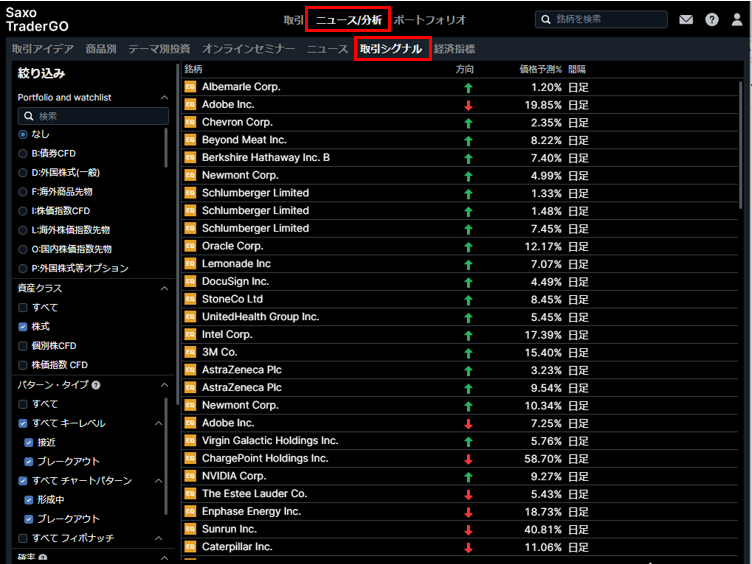Open the AstraZeneca Plc 3.23% signal
The width and height of the screenshot is (752, 564).
coord(460,370)
